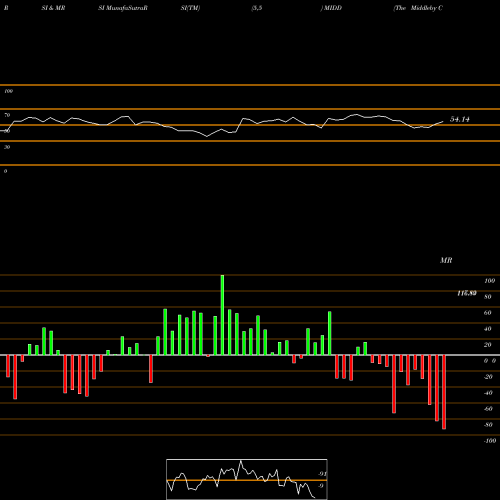Click the RSI value label 54.14
The image size is (500, 500).
click(460, 119)
